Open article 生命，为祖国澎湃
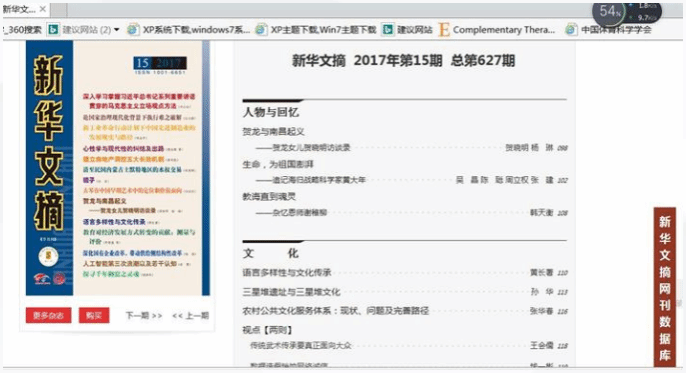The height and width of the screenshot is (373, 686). click(x=278, y=164)
